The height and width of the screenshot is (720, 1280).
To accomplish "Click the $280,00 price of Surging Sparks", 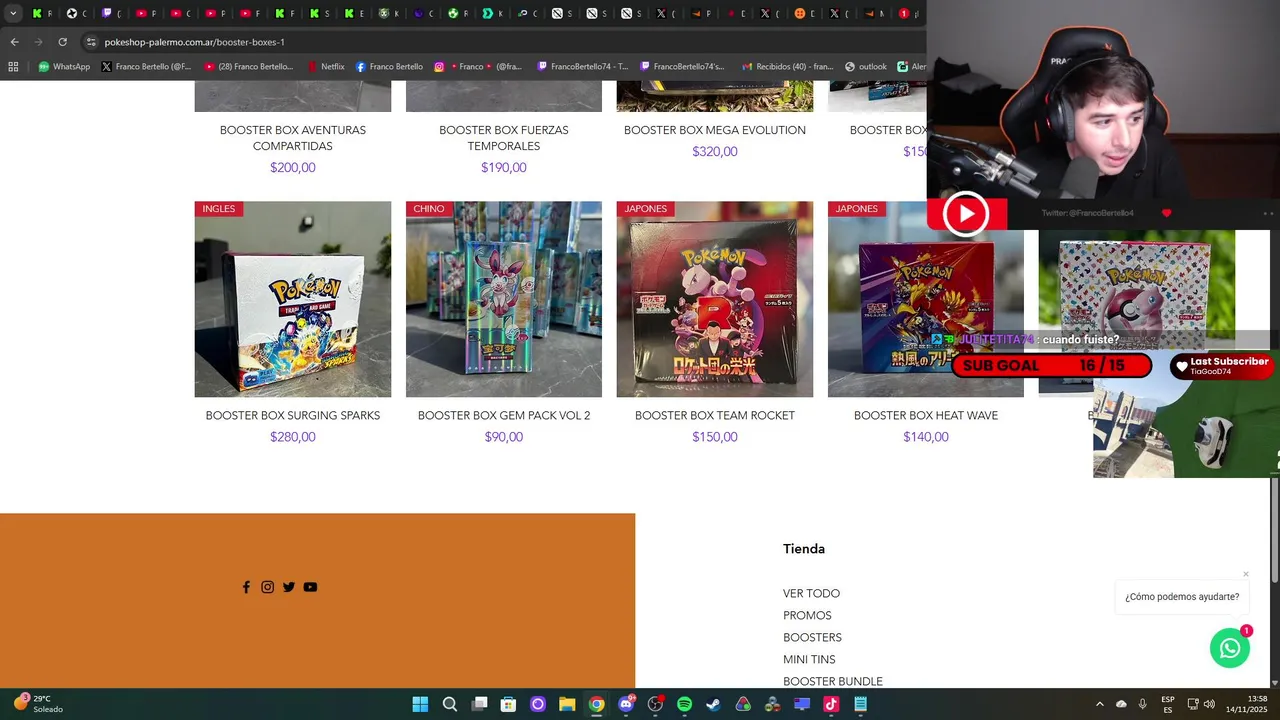I will [293, 437].
